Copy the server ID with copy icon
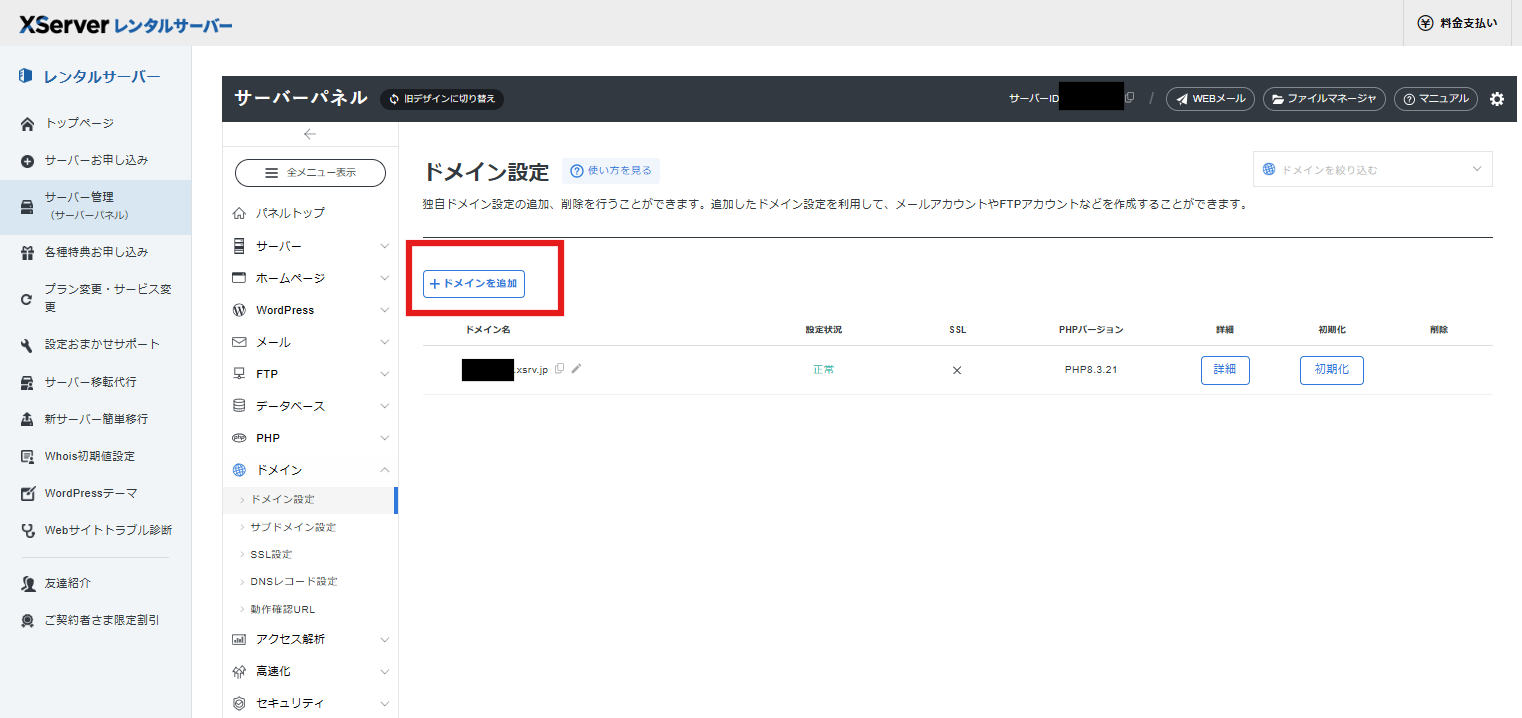The image size is (1522, 718). point(1130,98)
